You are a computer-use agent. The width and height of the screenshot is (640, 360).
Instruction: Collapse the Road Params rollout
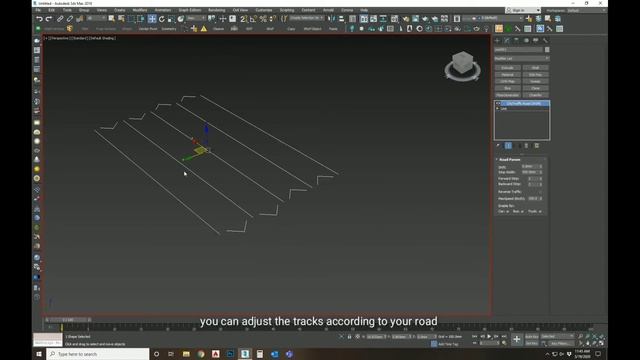pyautogui.click(x=510, y=160)
